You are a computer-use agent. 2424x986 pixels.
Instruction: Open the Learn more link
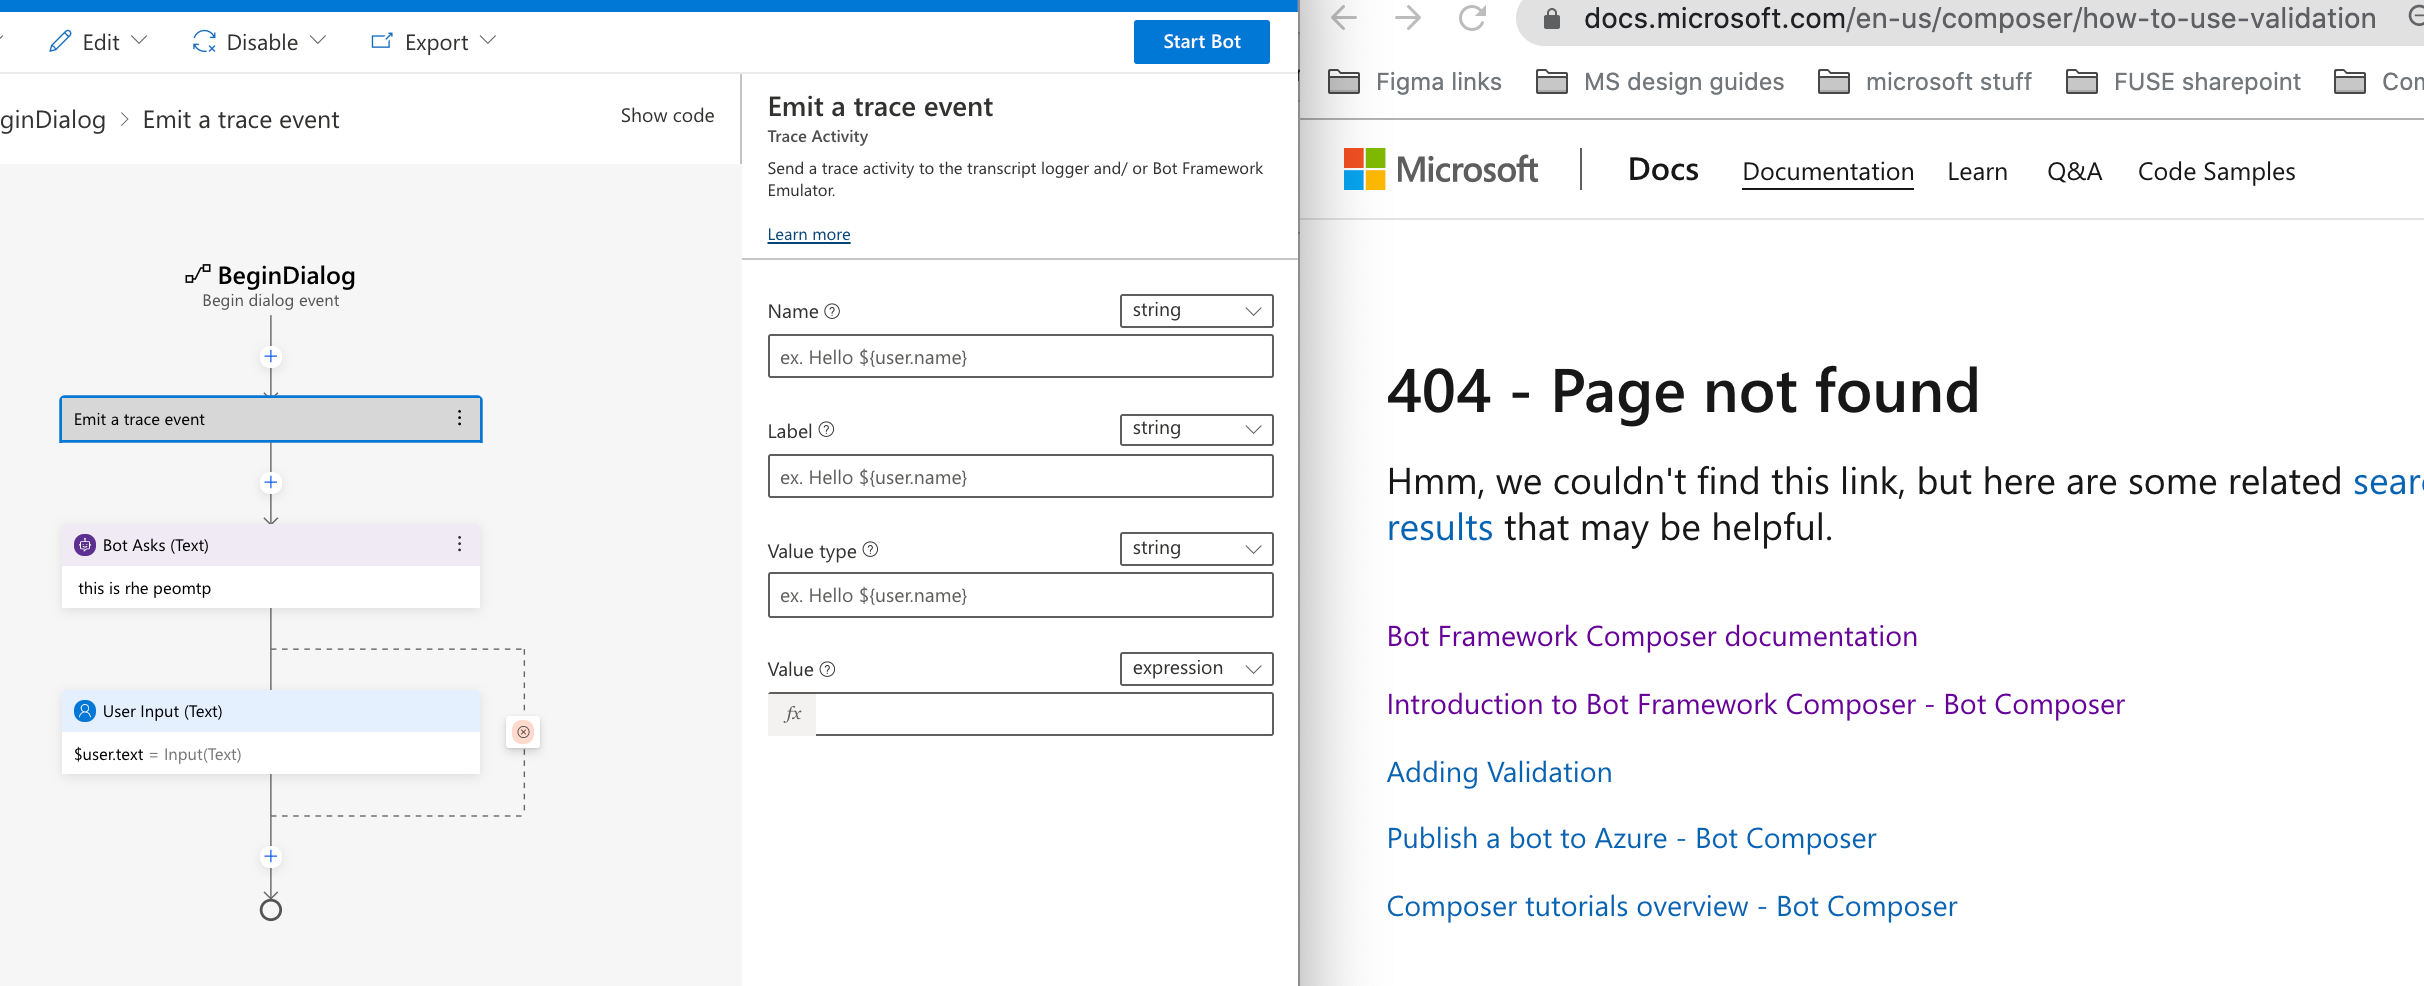(x=809, y=235)
